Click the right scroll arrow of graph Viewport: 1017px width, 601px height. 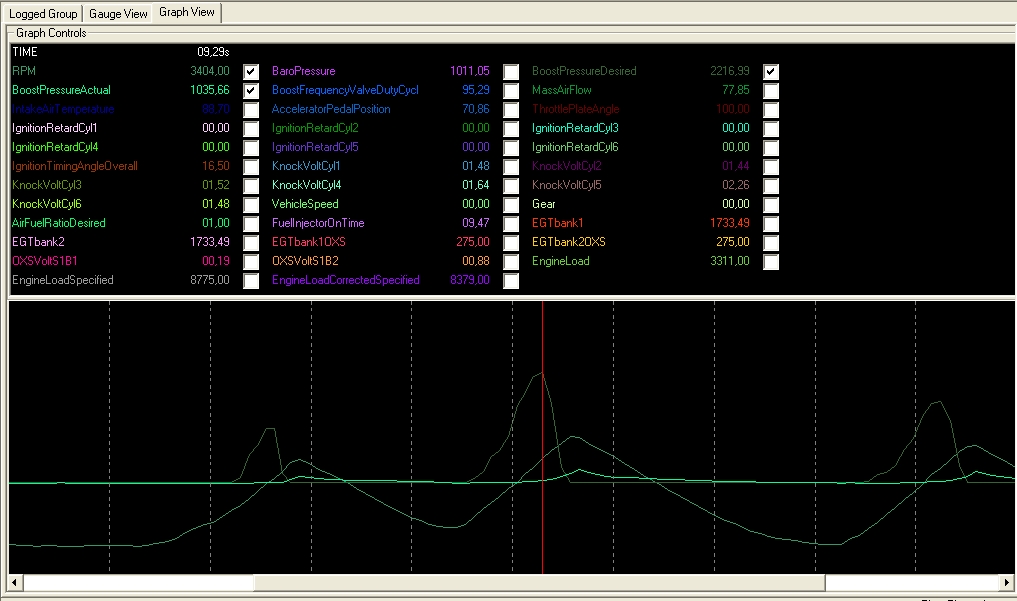[1007, 582]
